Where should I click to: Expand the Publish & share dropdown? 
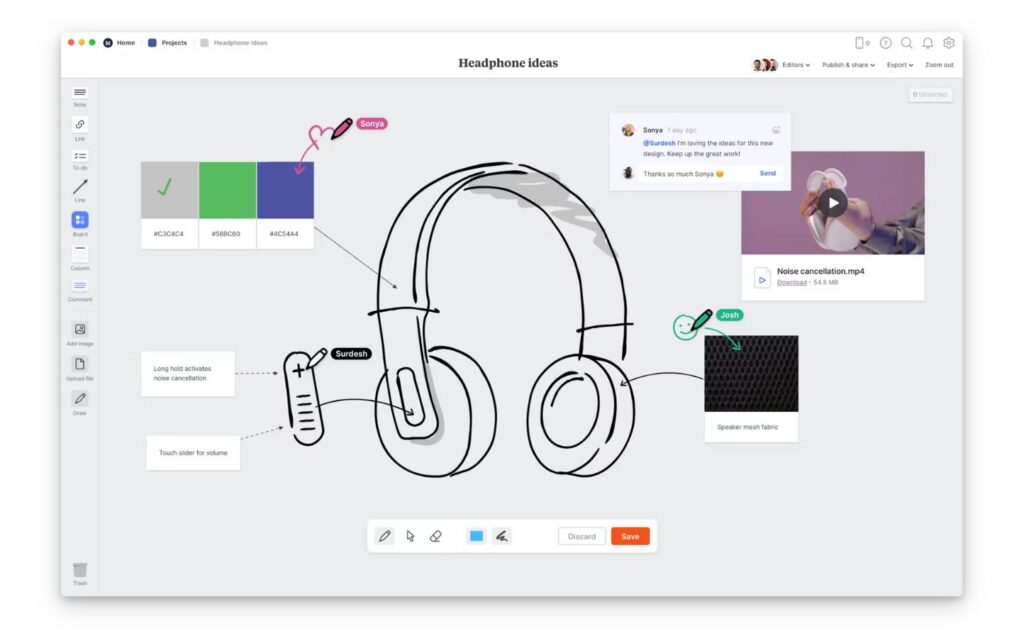point(848,65)
